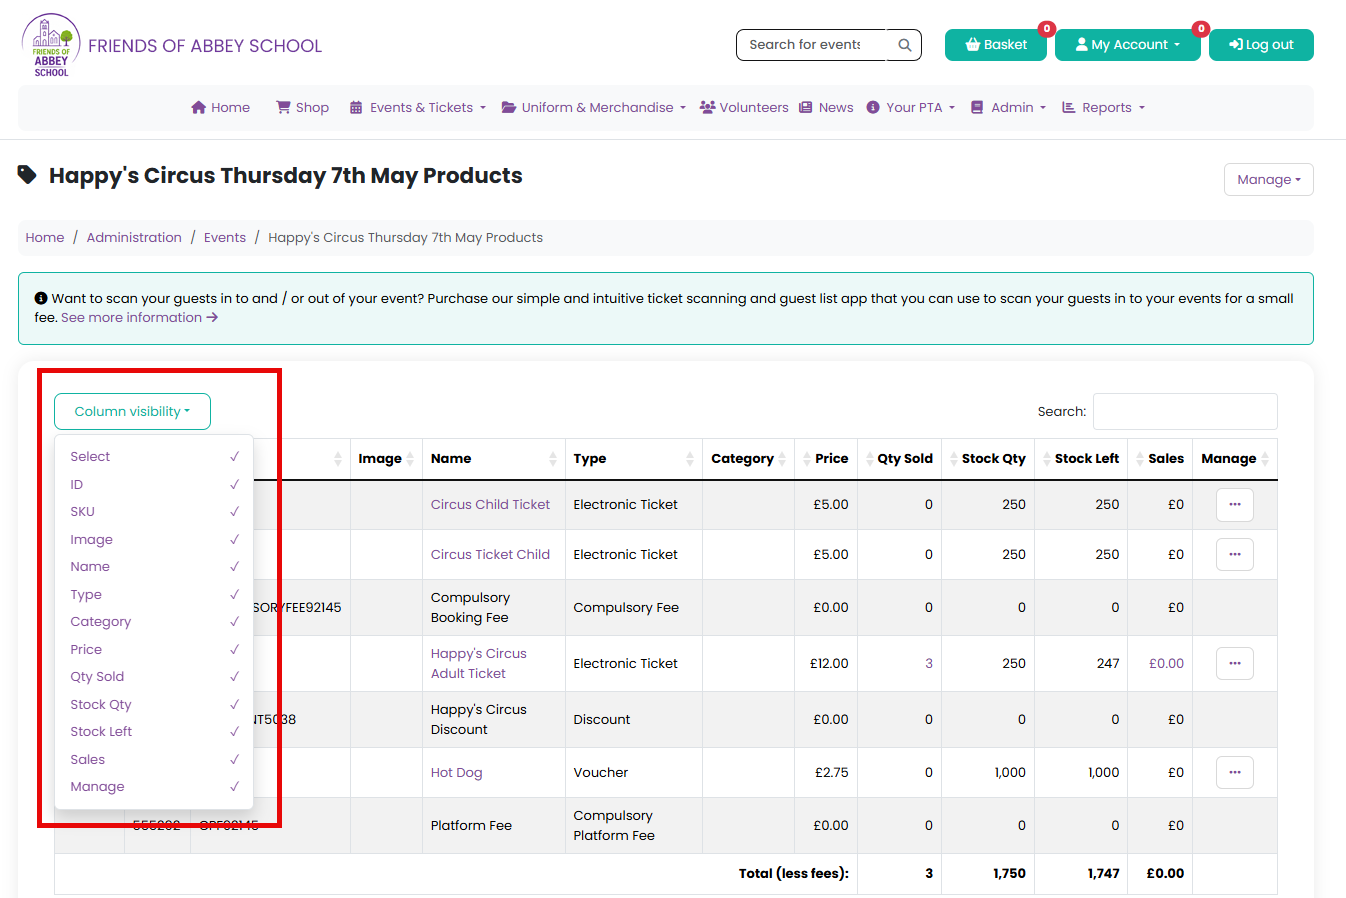Toggle SKU column visibility
The height and width of the screenshot is (898, 1346).
[154, 512]
